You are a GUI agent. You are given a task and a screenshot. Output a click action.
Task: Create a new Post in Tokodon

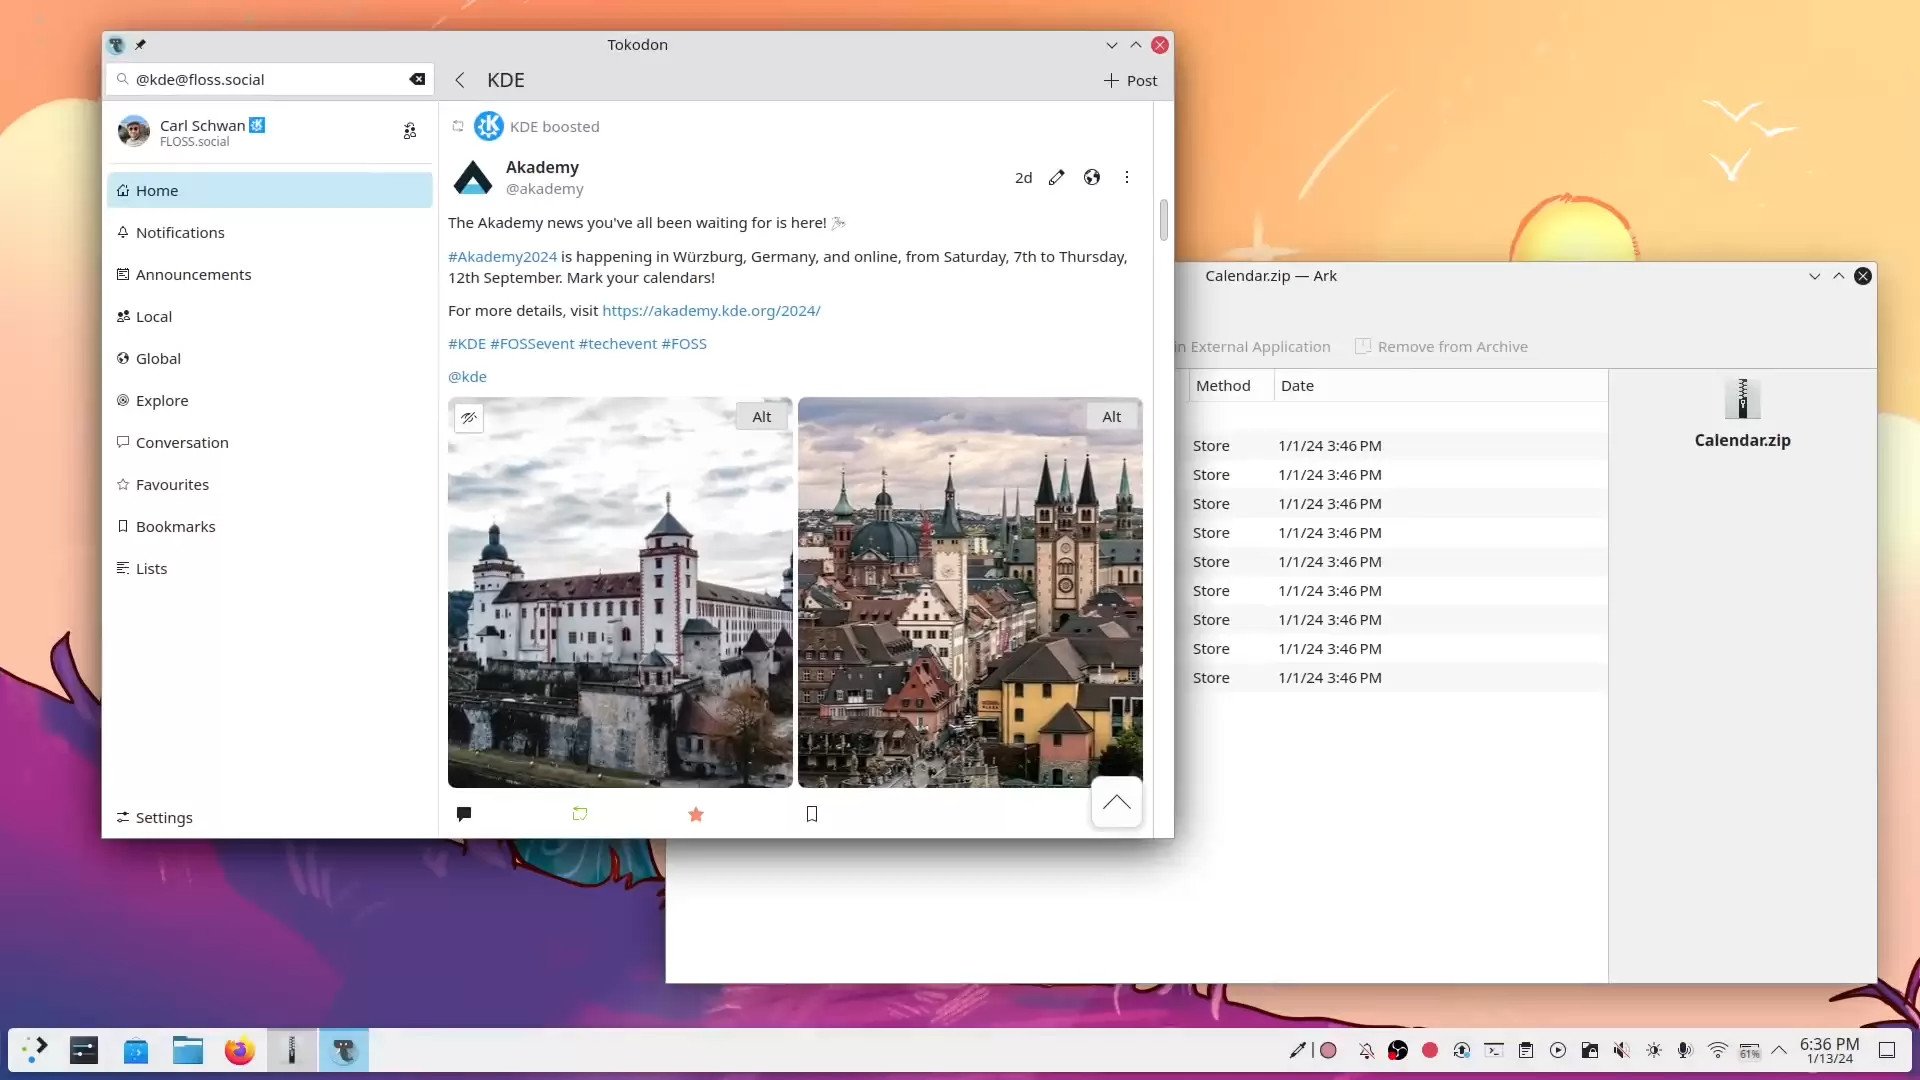click(x=1130, y=80)
